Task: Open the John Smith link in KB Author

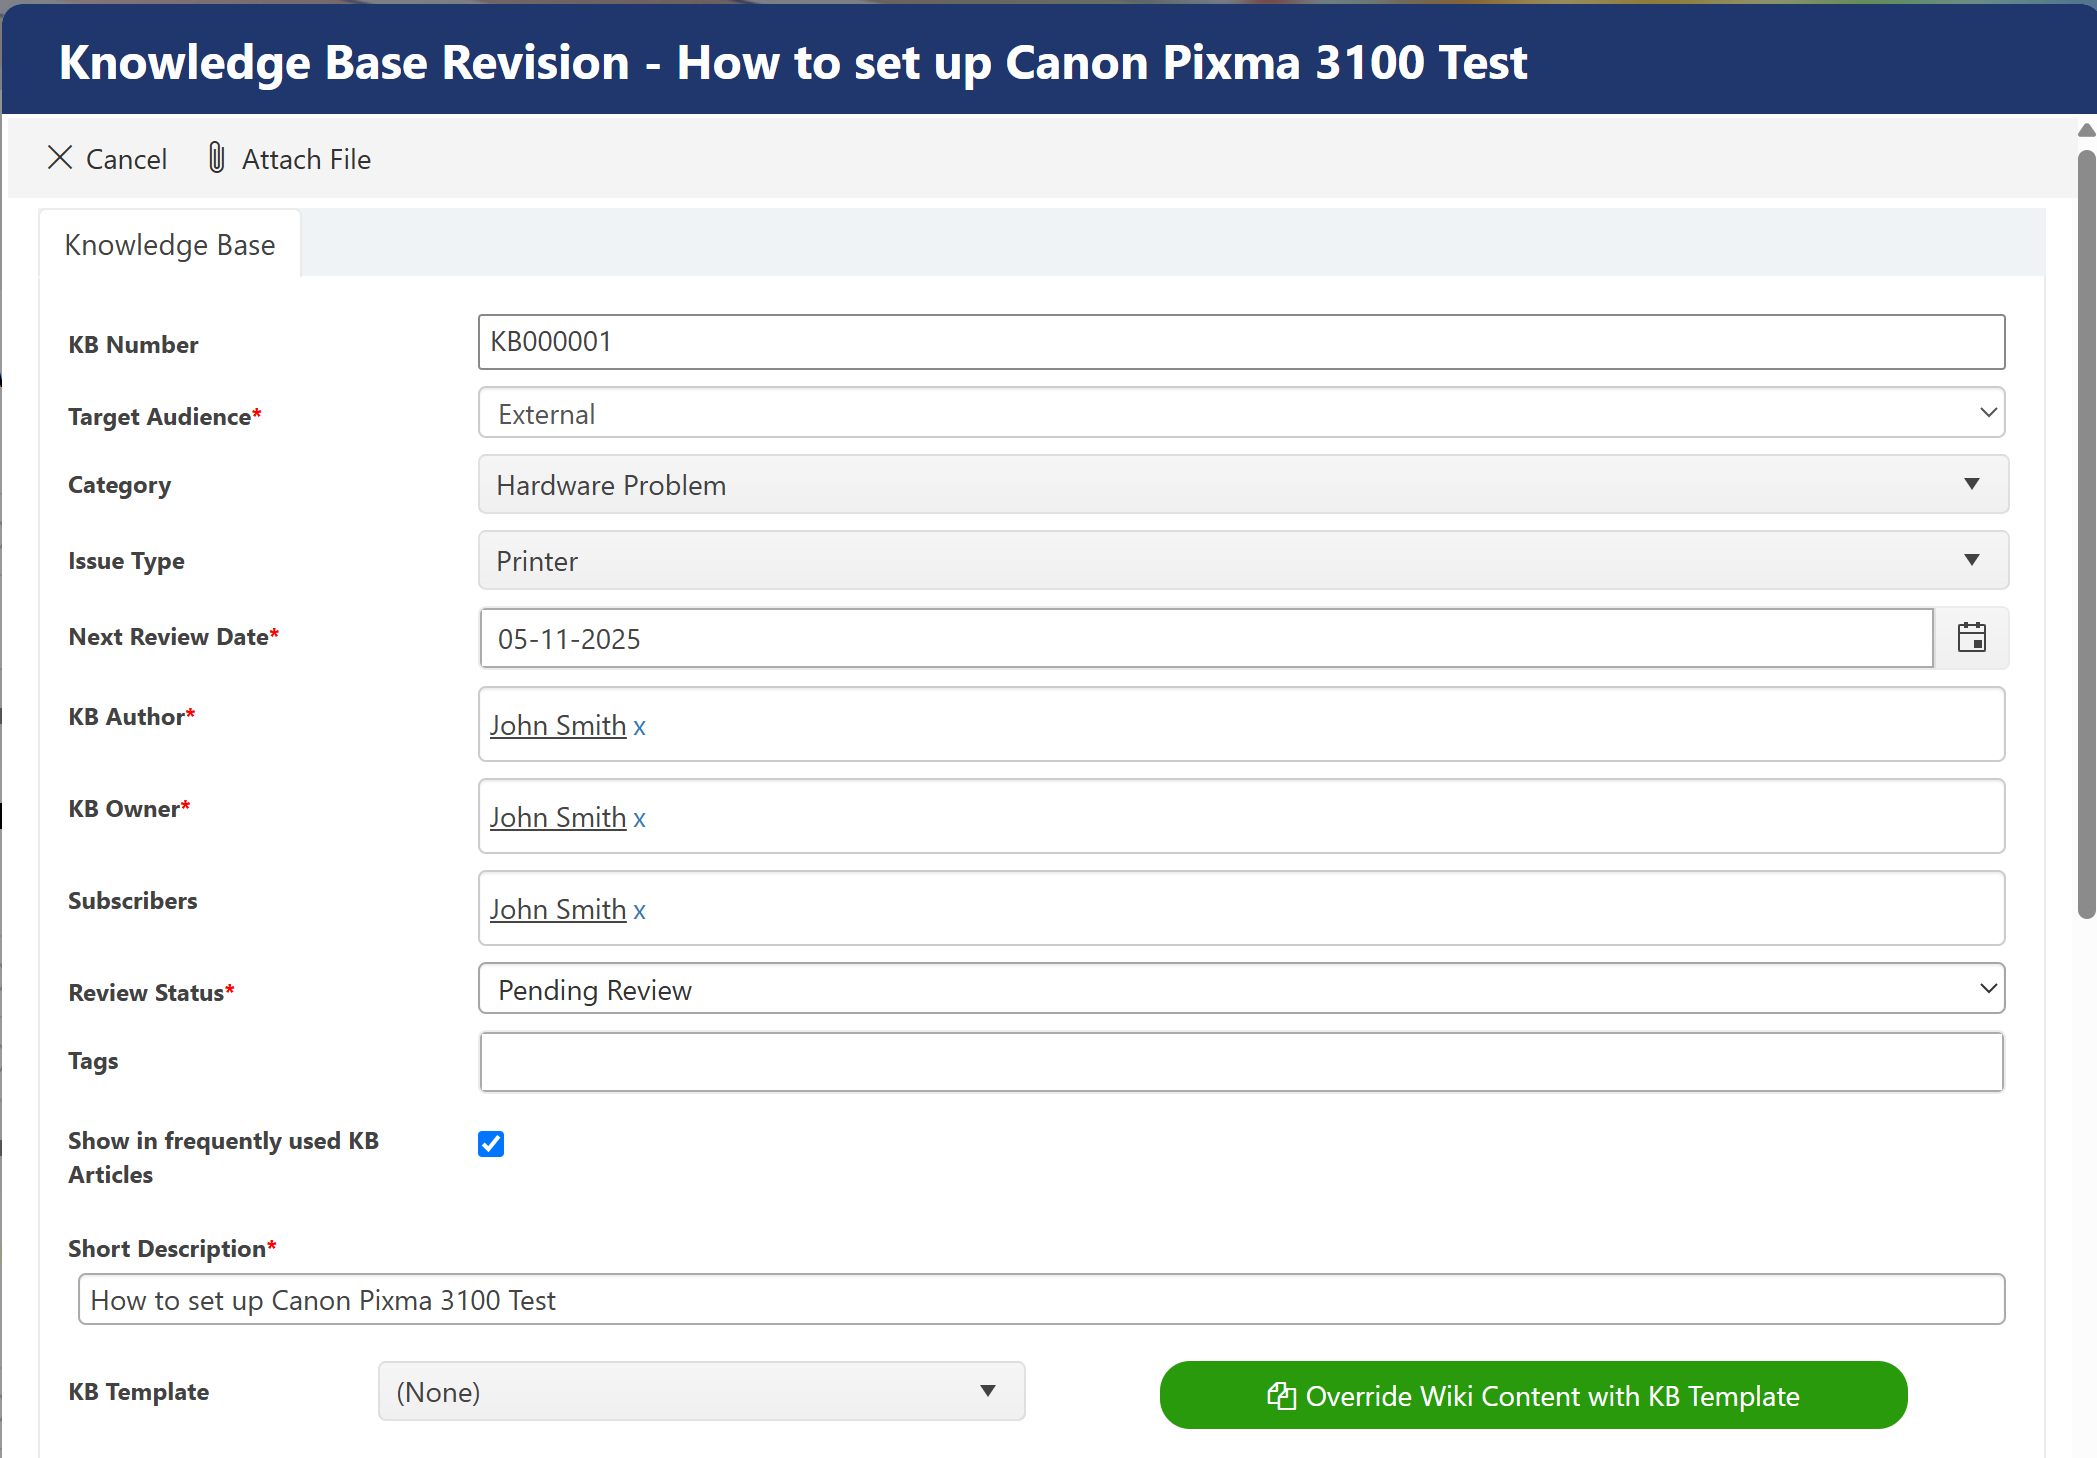Action: pyautogui.click(x=557, y=726)
